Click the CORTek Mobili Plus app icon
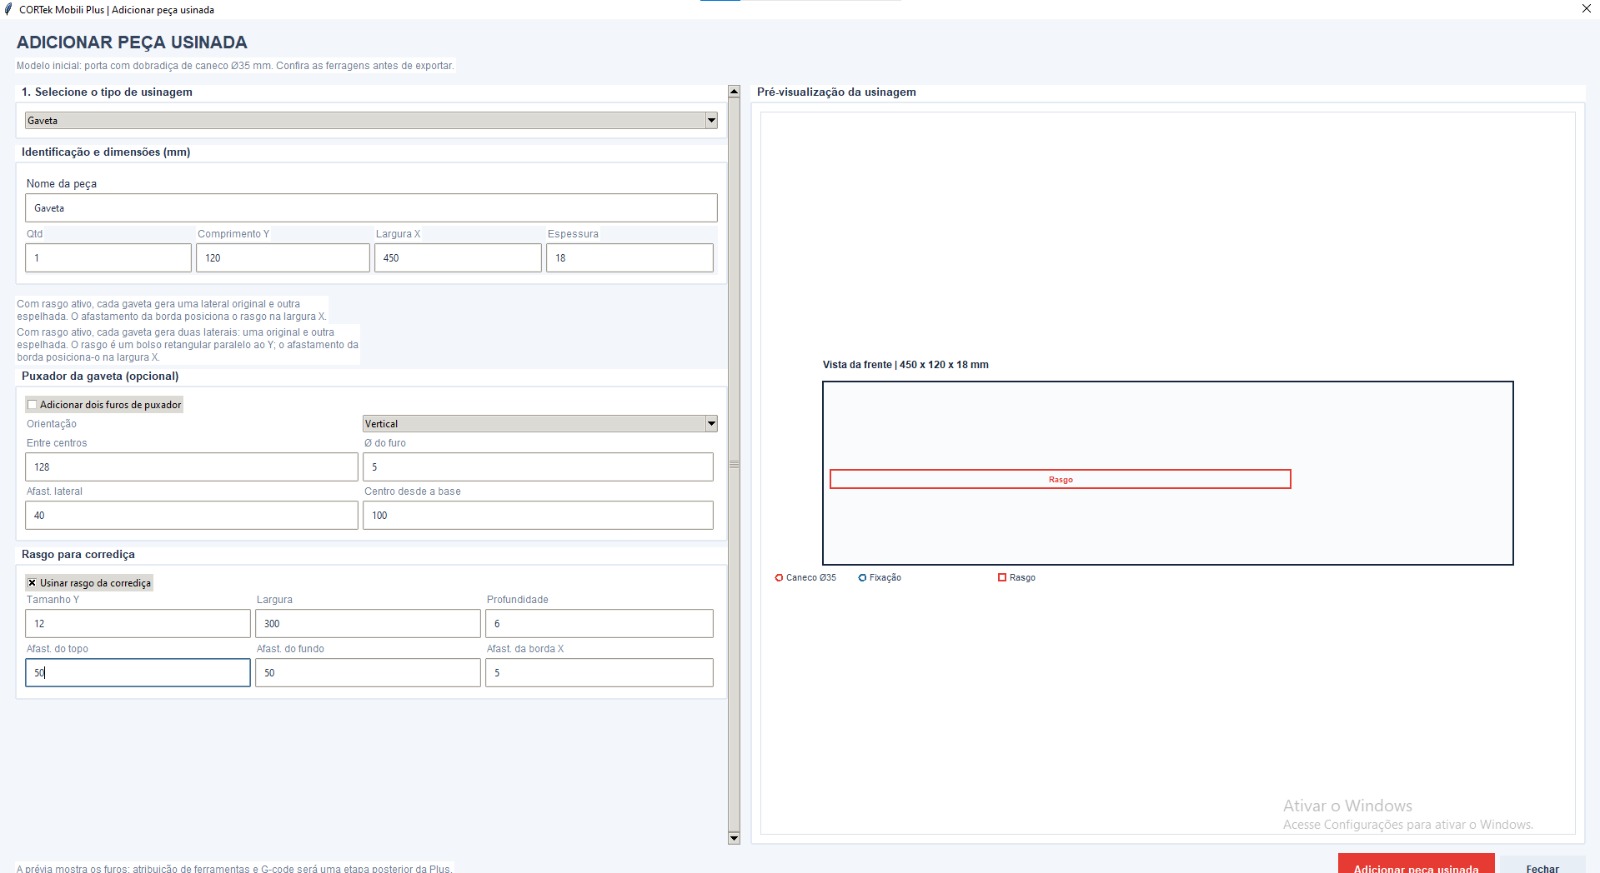 point(9,9)
